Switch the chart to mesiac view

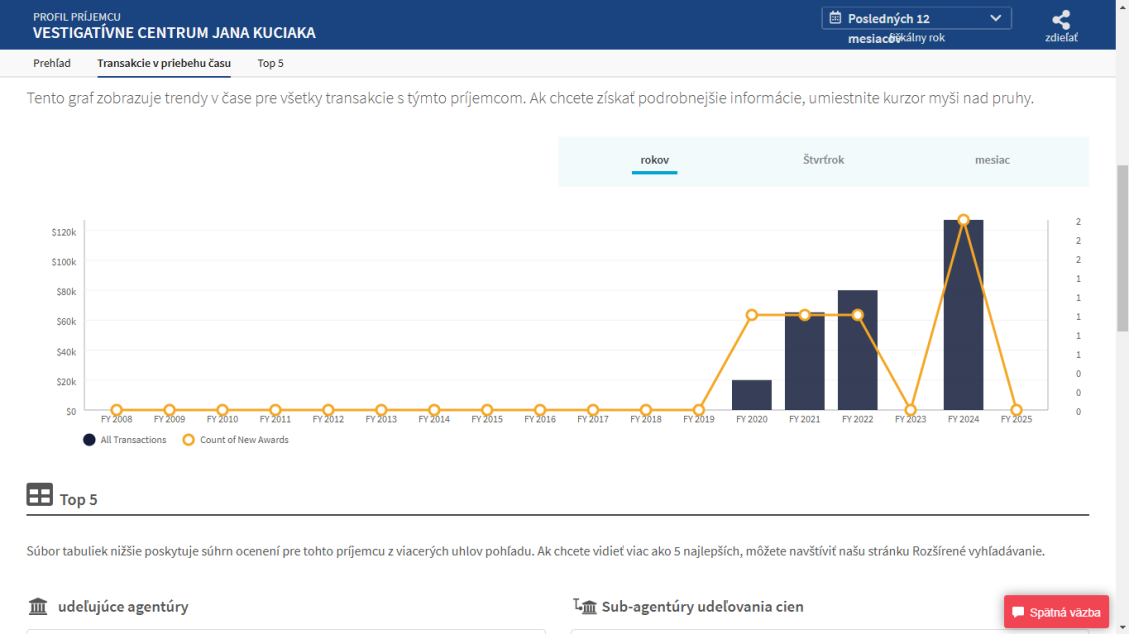(992, 160)
